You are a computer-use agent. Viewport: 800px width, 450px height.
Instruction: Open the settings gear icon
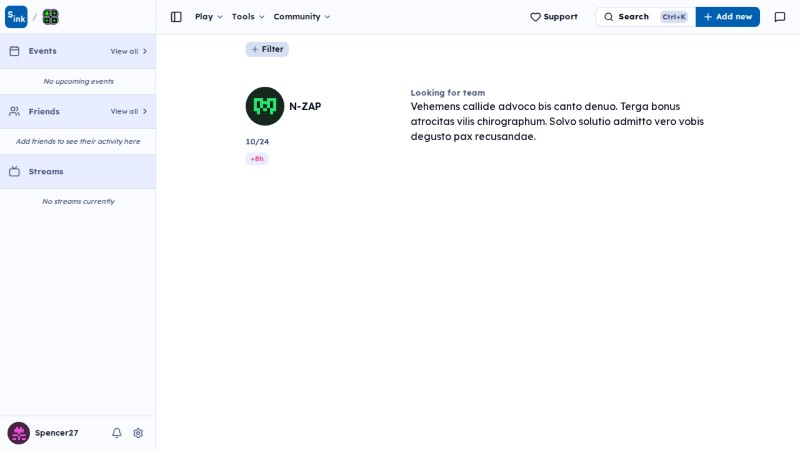pyautogui.click(x=138, y=433)
